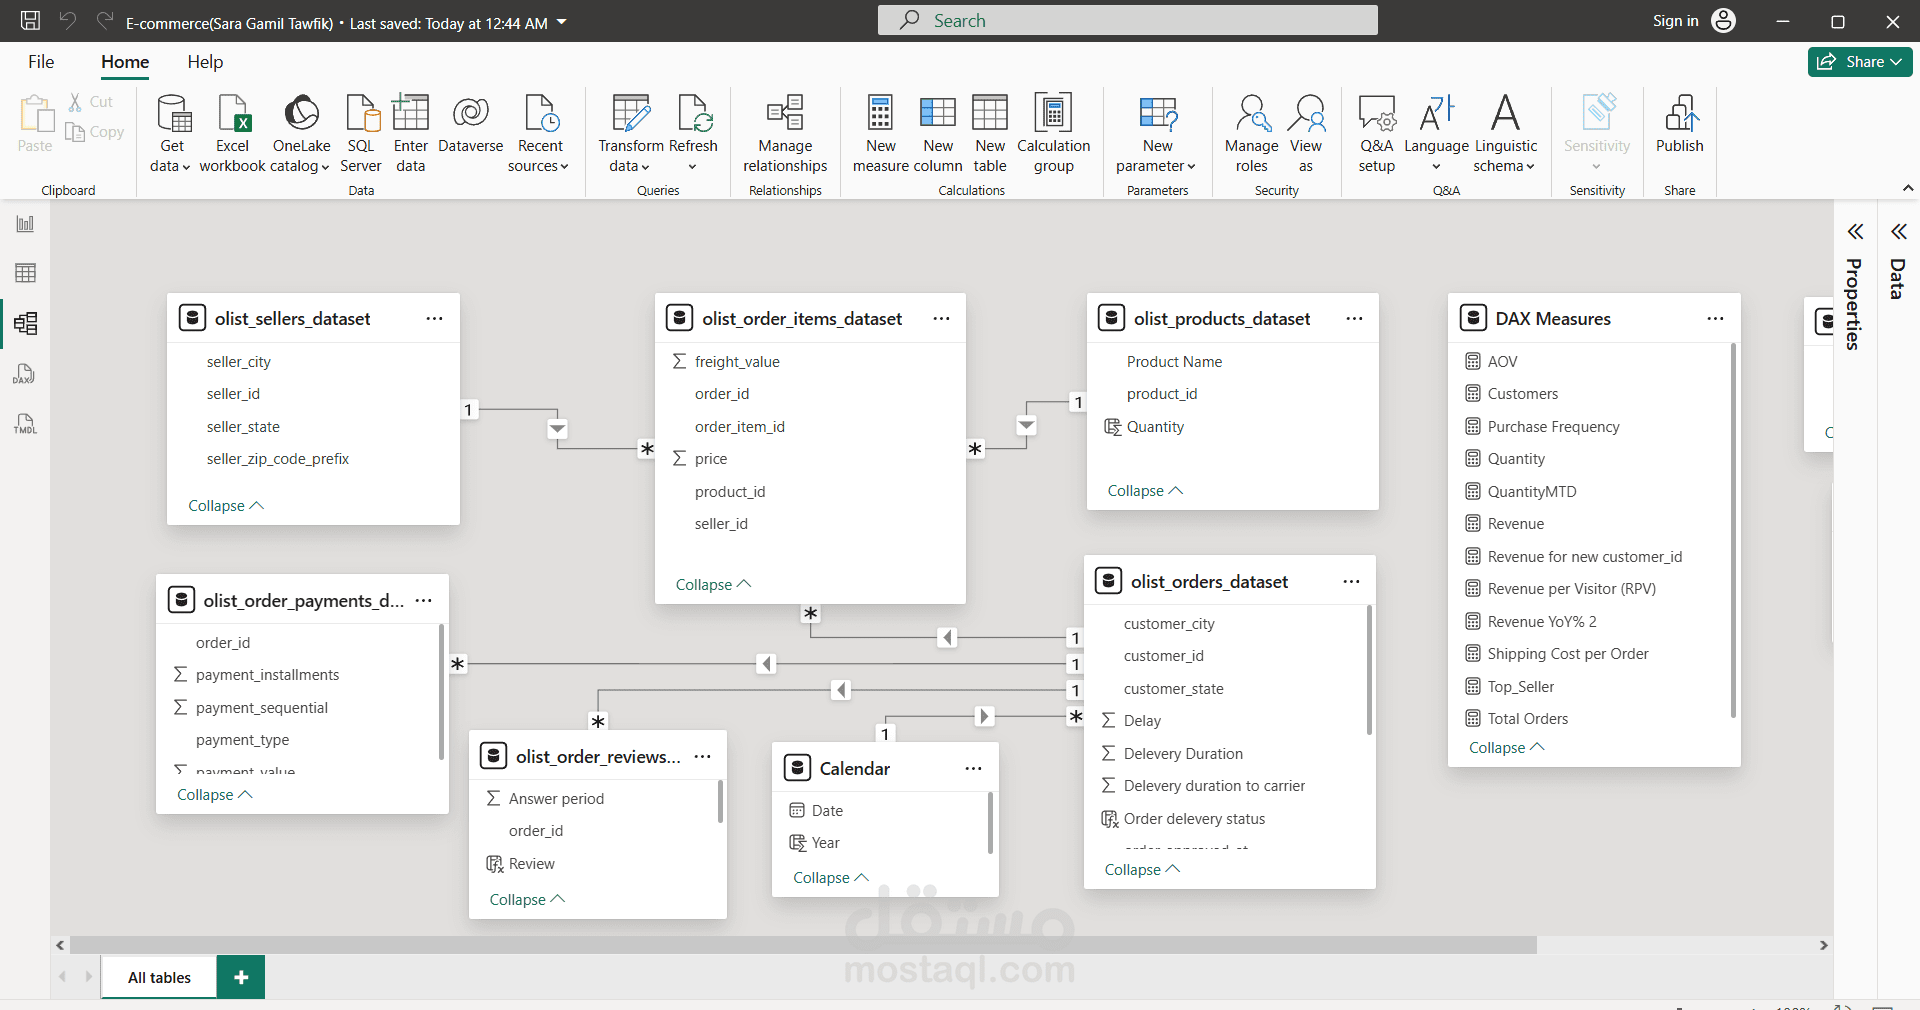Collapse the olist_order_items_dataset table
Screen dimensions: 1920x1010
713,585
